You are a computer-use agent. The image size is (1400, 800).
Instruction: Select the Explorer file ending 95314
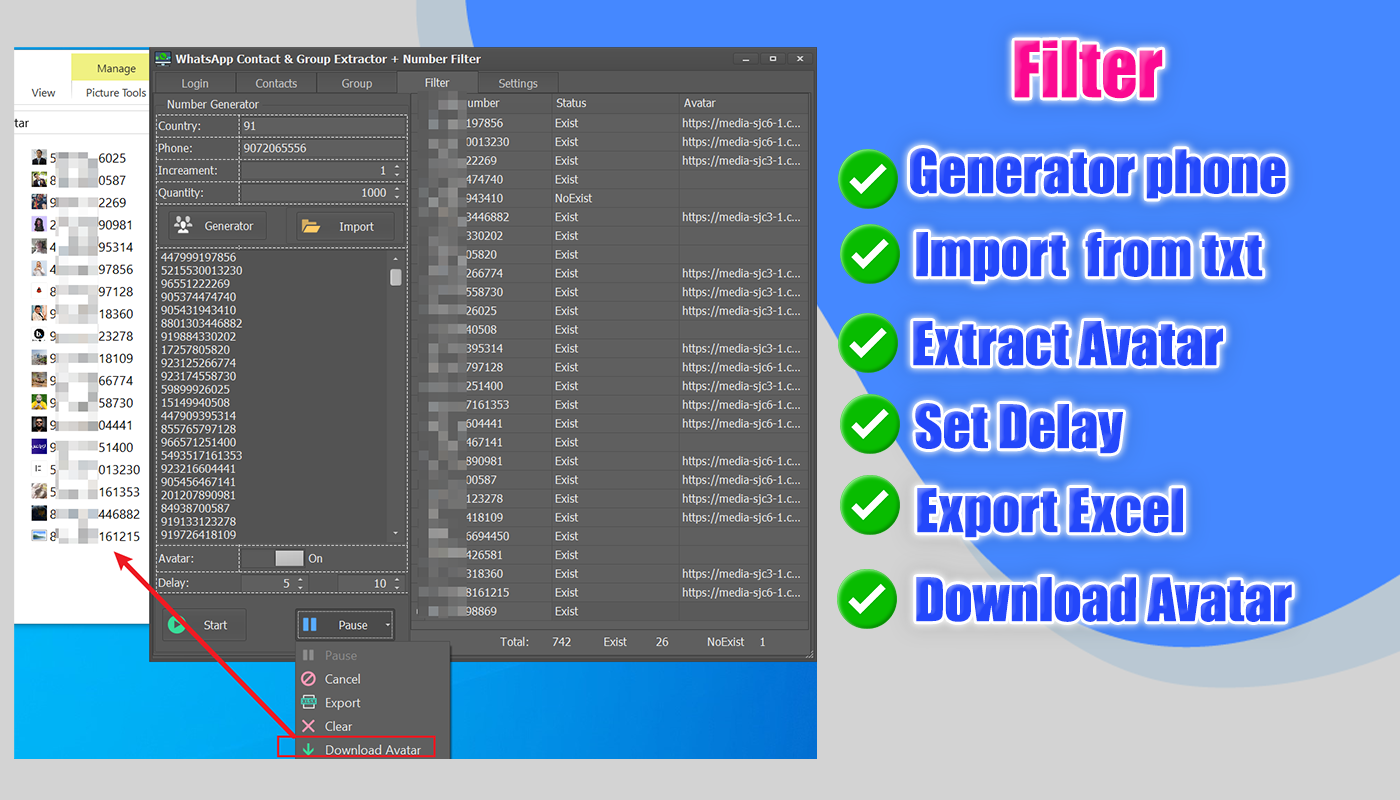click(x=82, y=247)
